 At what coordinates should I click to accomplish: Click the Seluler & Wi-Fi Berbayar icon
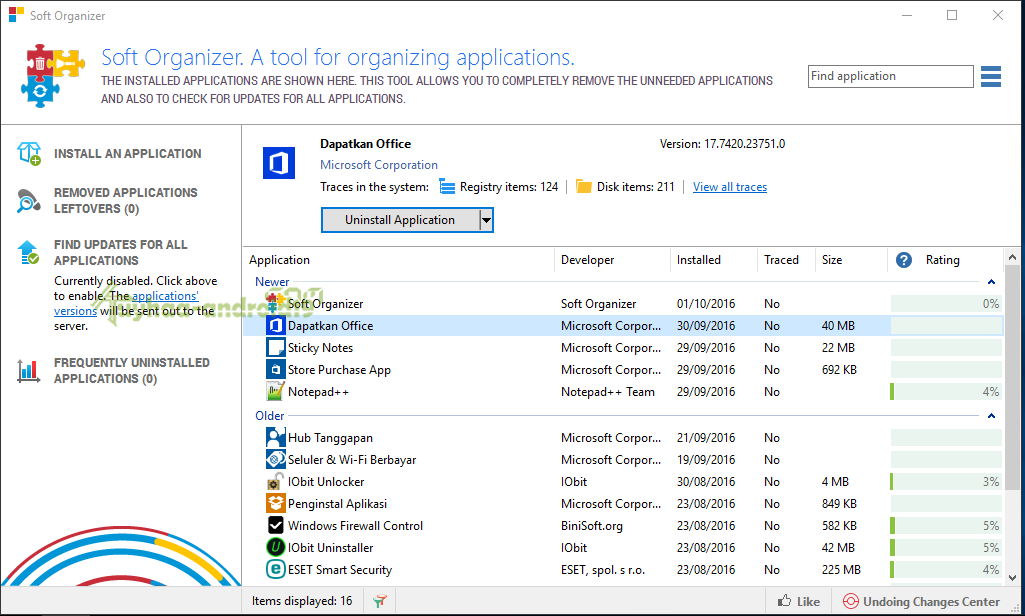pos(275,460)
